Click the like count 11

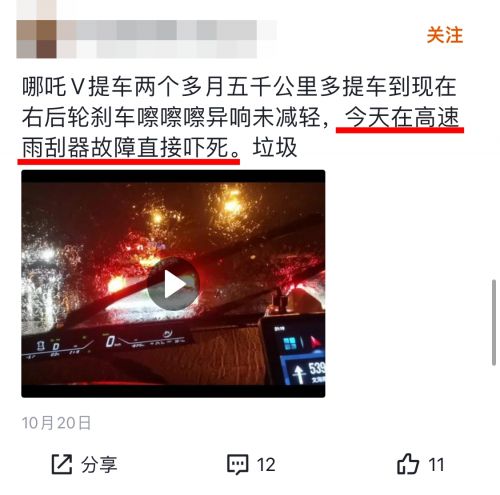tap(436, 464)
